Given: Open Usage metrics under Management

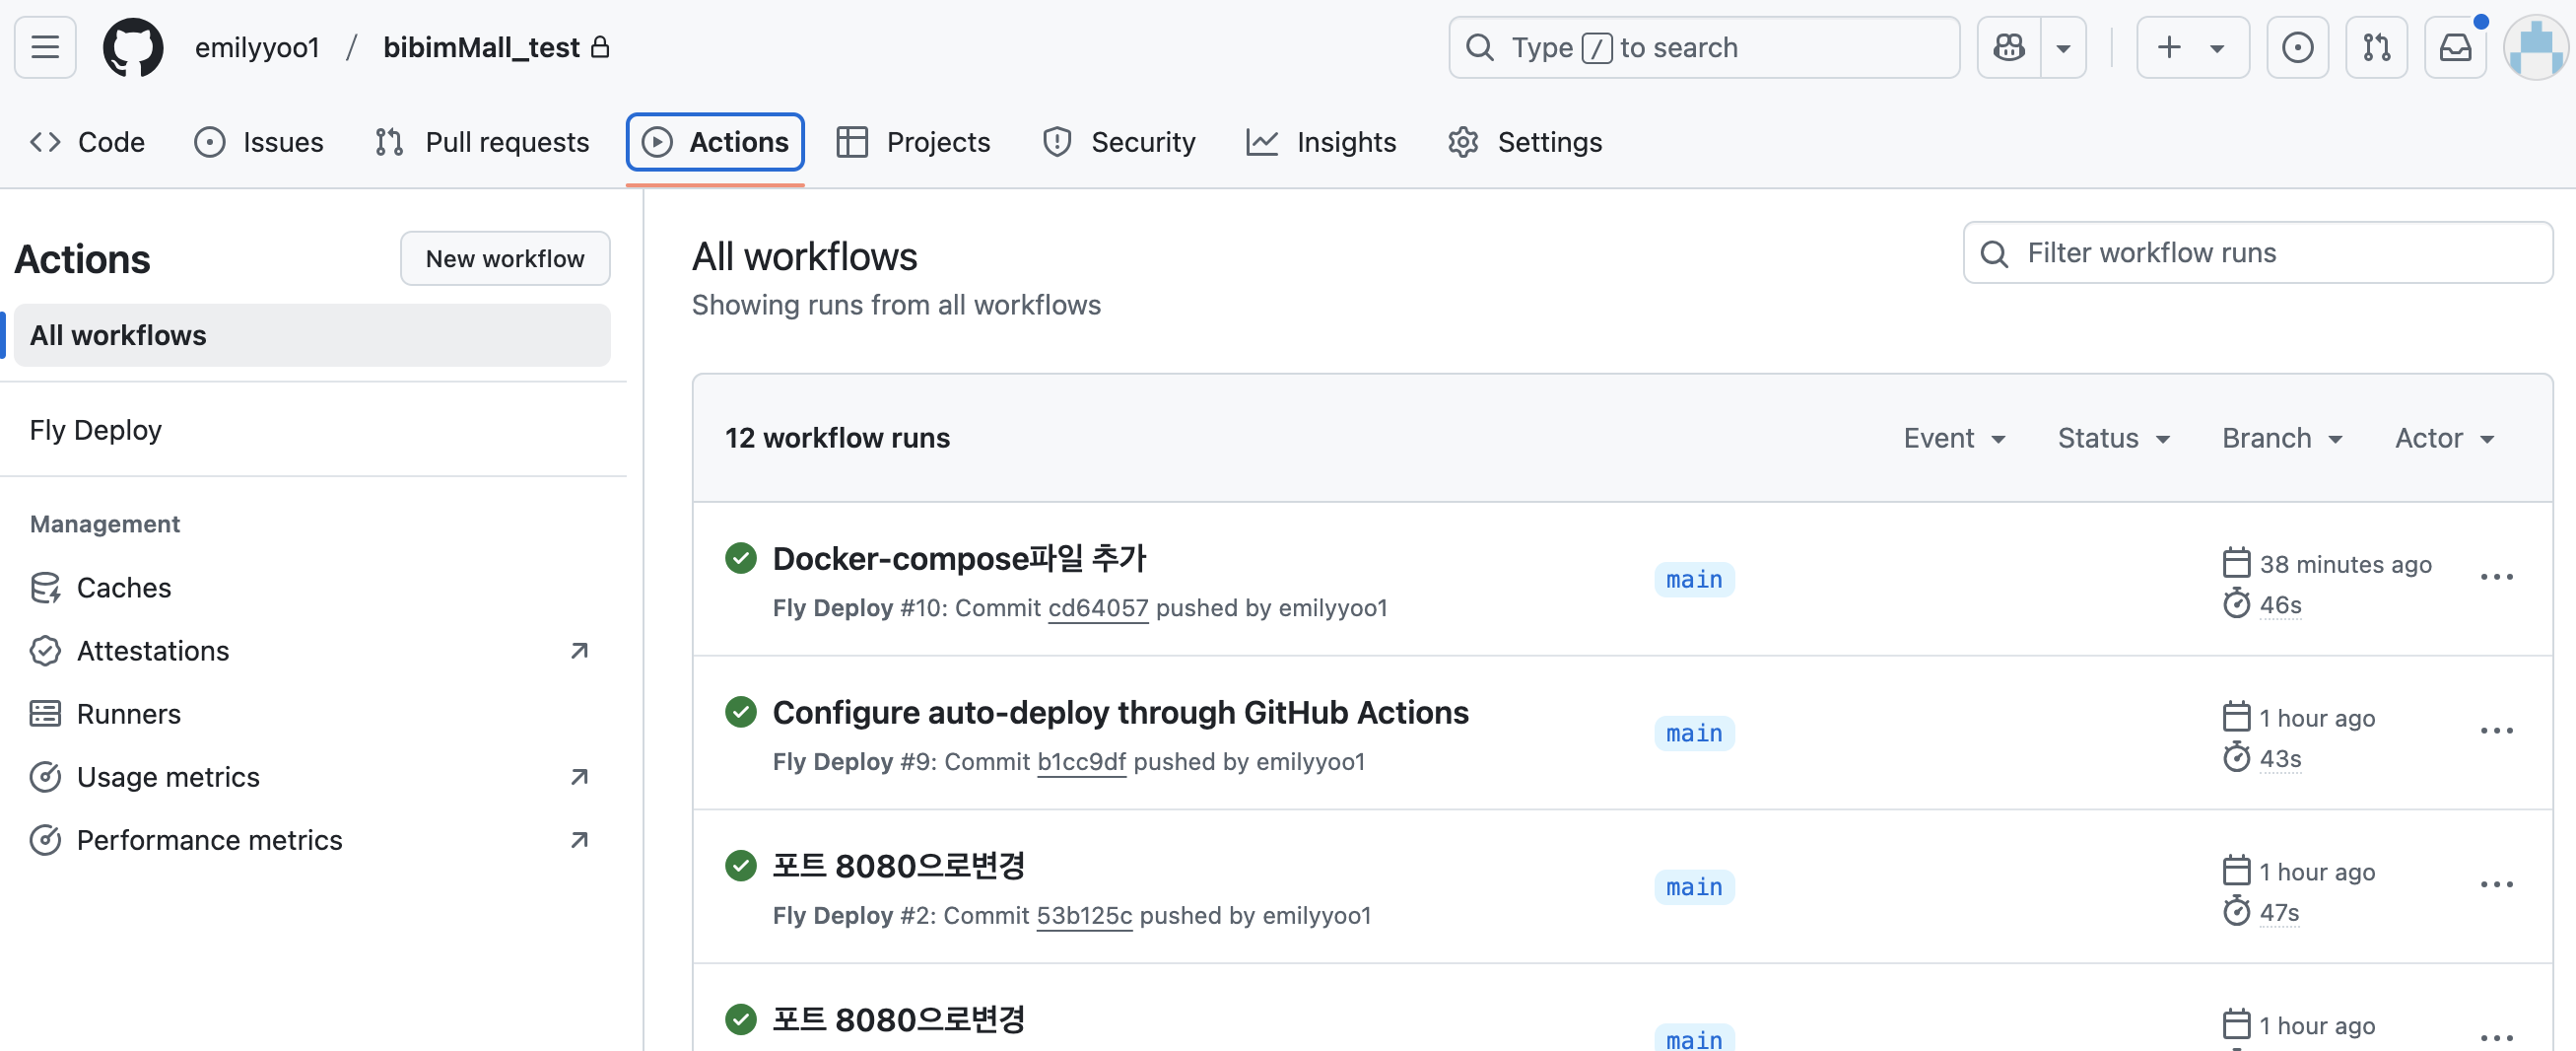Looking at the screenshot, I should (312, 777).
